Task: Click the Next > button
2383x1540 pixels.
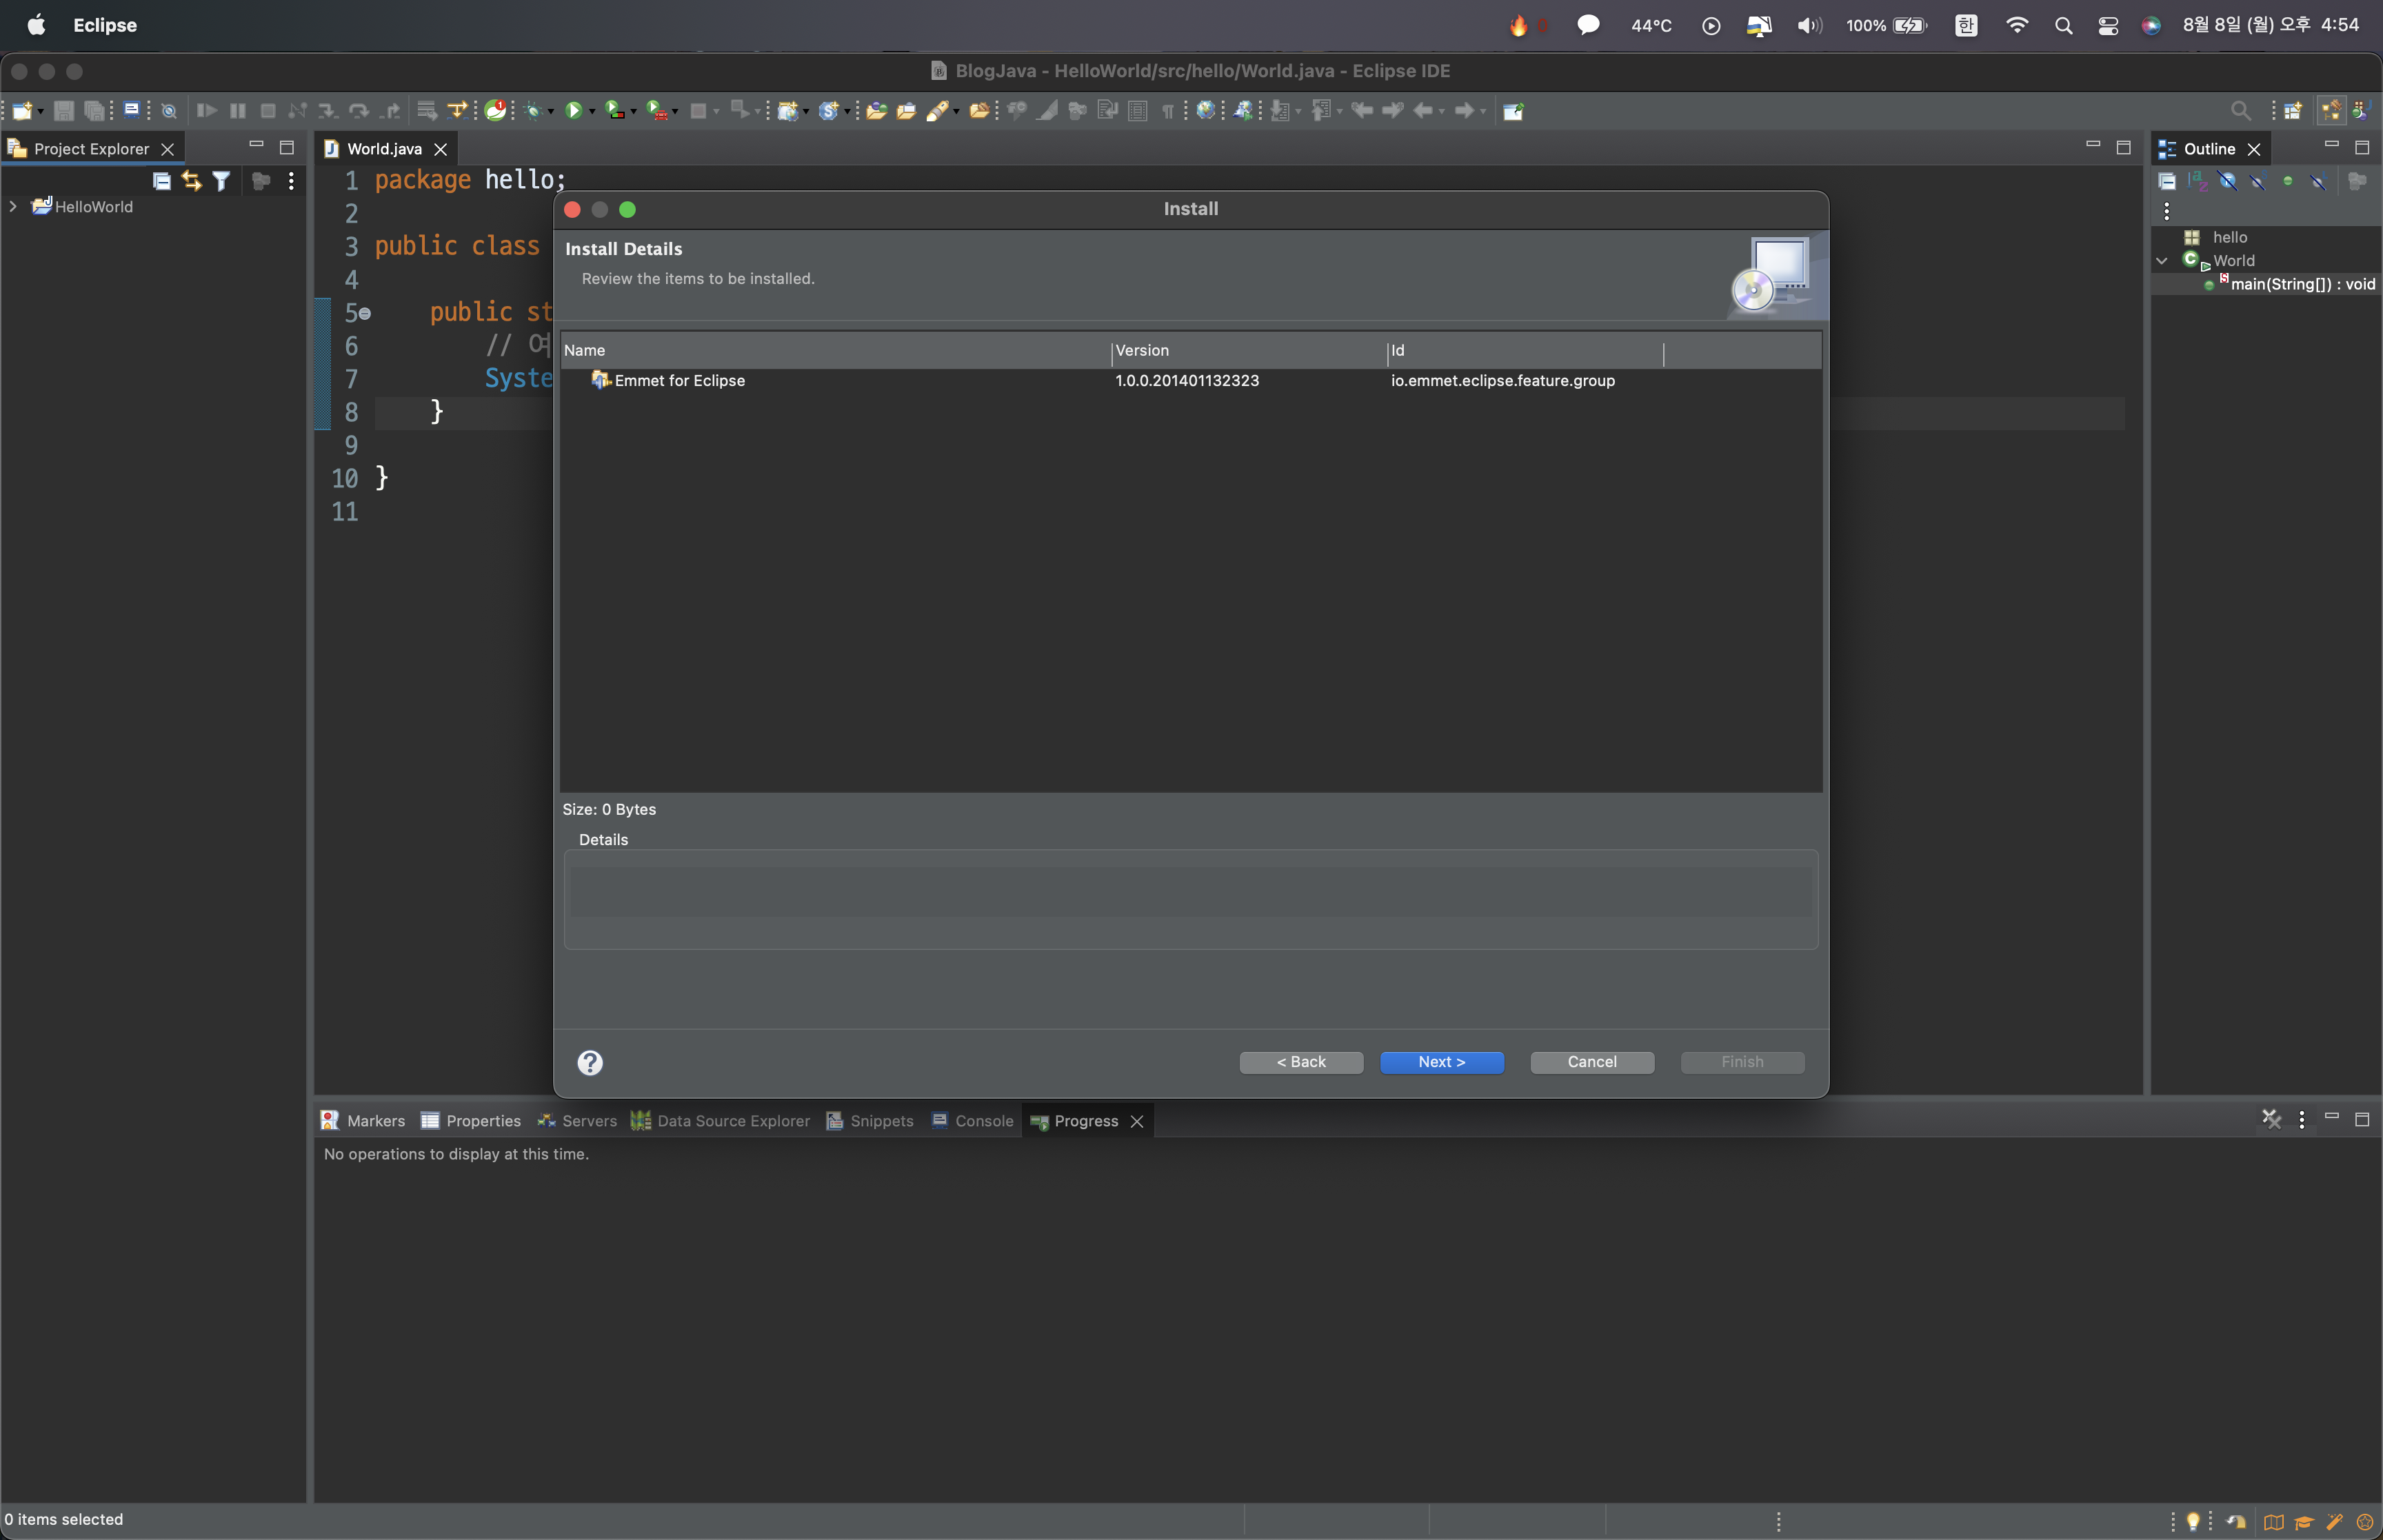Action: pos(1441,1062)
